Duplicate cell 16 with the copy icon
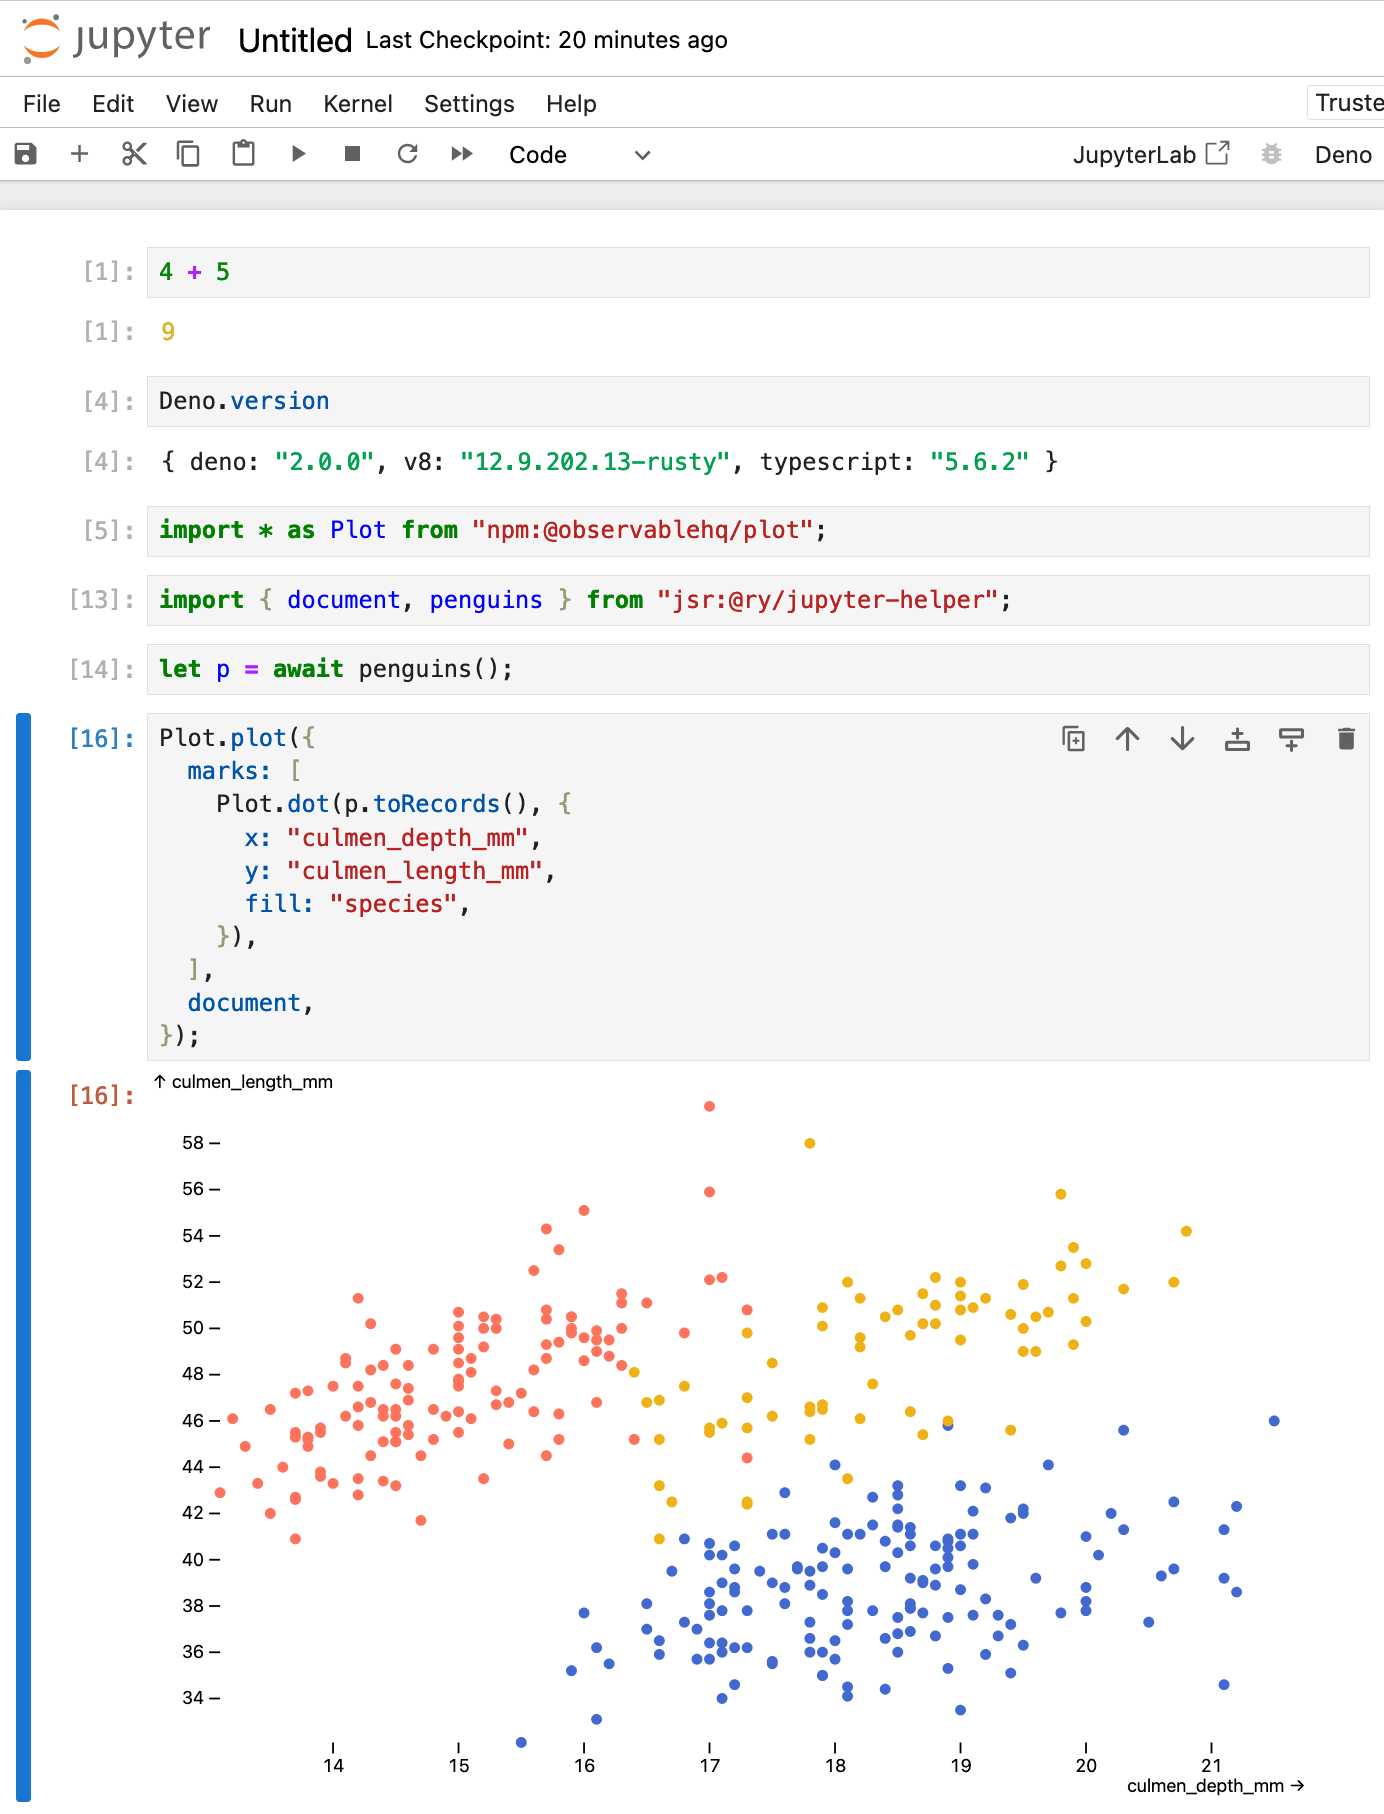The image size is (1384, 1814). click(x=1073, y=738)
